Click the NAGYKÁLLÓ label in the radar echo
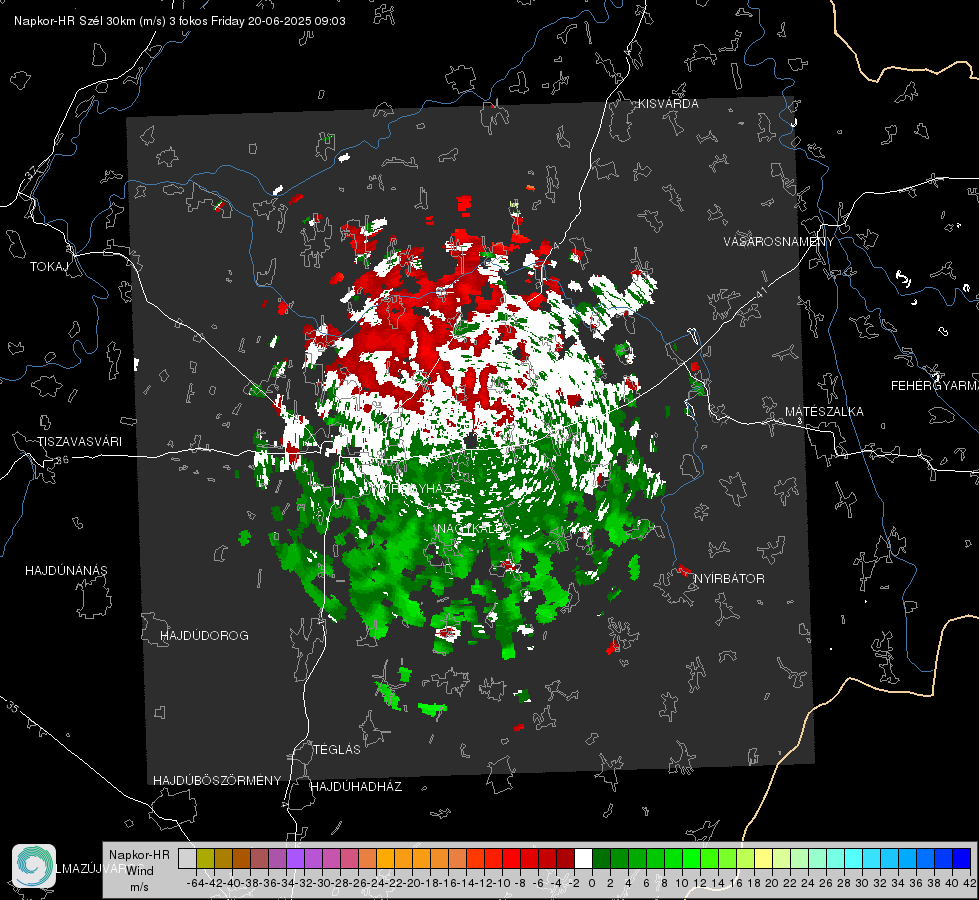The width and height of the screenshot is (979, 900). coord(474,529)
